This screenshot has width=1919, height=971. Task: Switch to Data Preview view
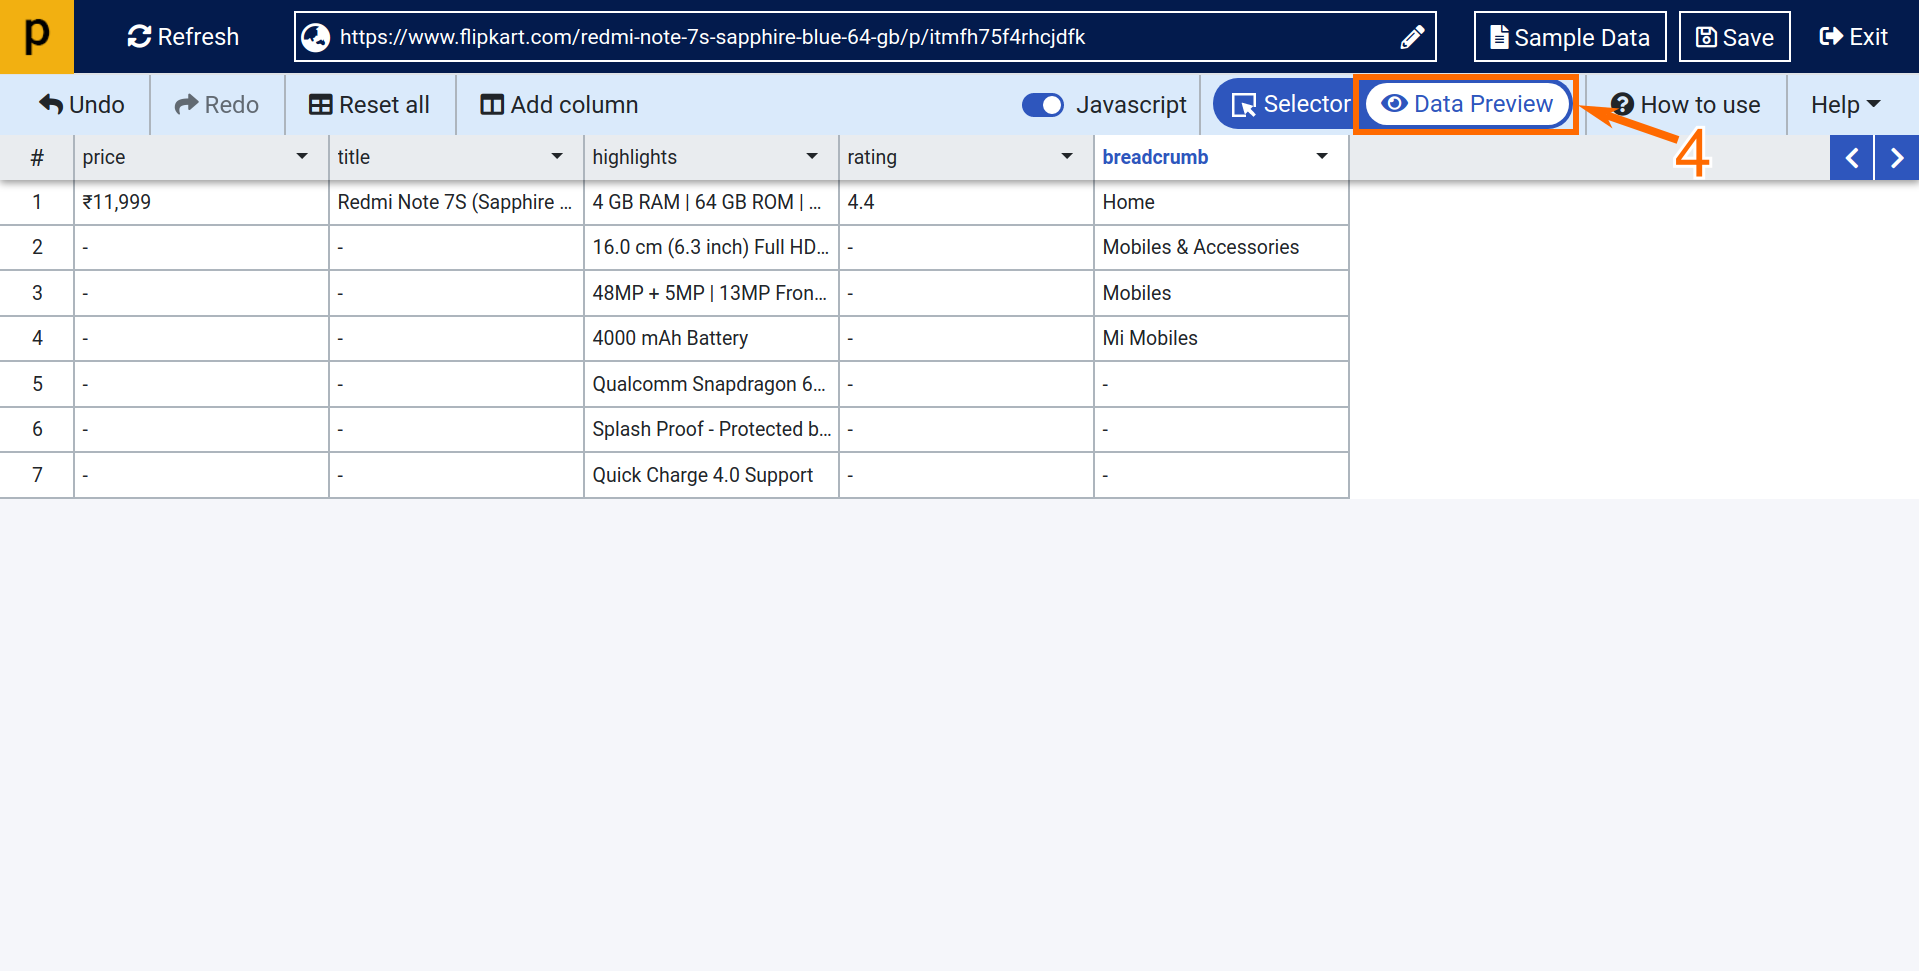(x=1467, y=104)
